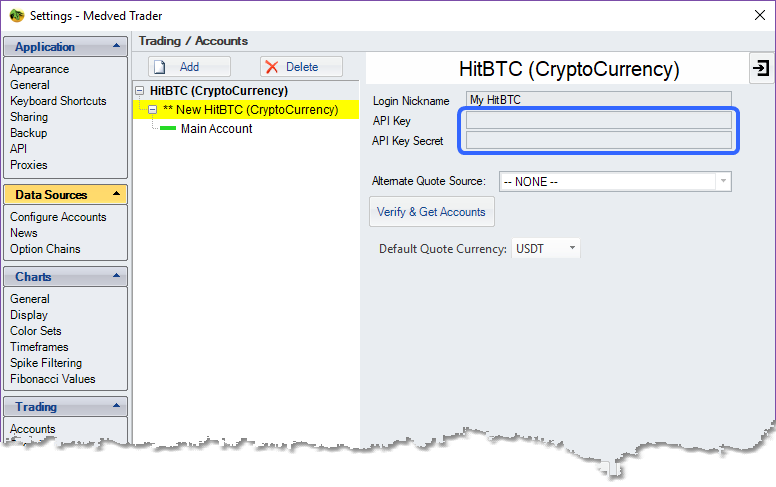Open Appearance settings
Image resolution: width=776 pixels, height=487 pixels.
pos(40,69)
